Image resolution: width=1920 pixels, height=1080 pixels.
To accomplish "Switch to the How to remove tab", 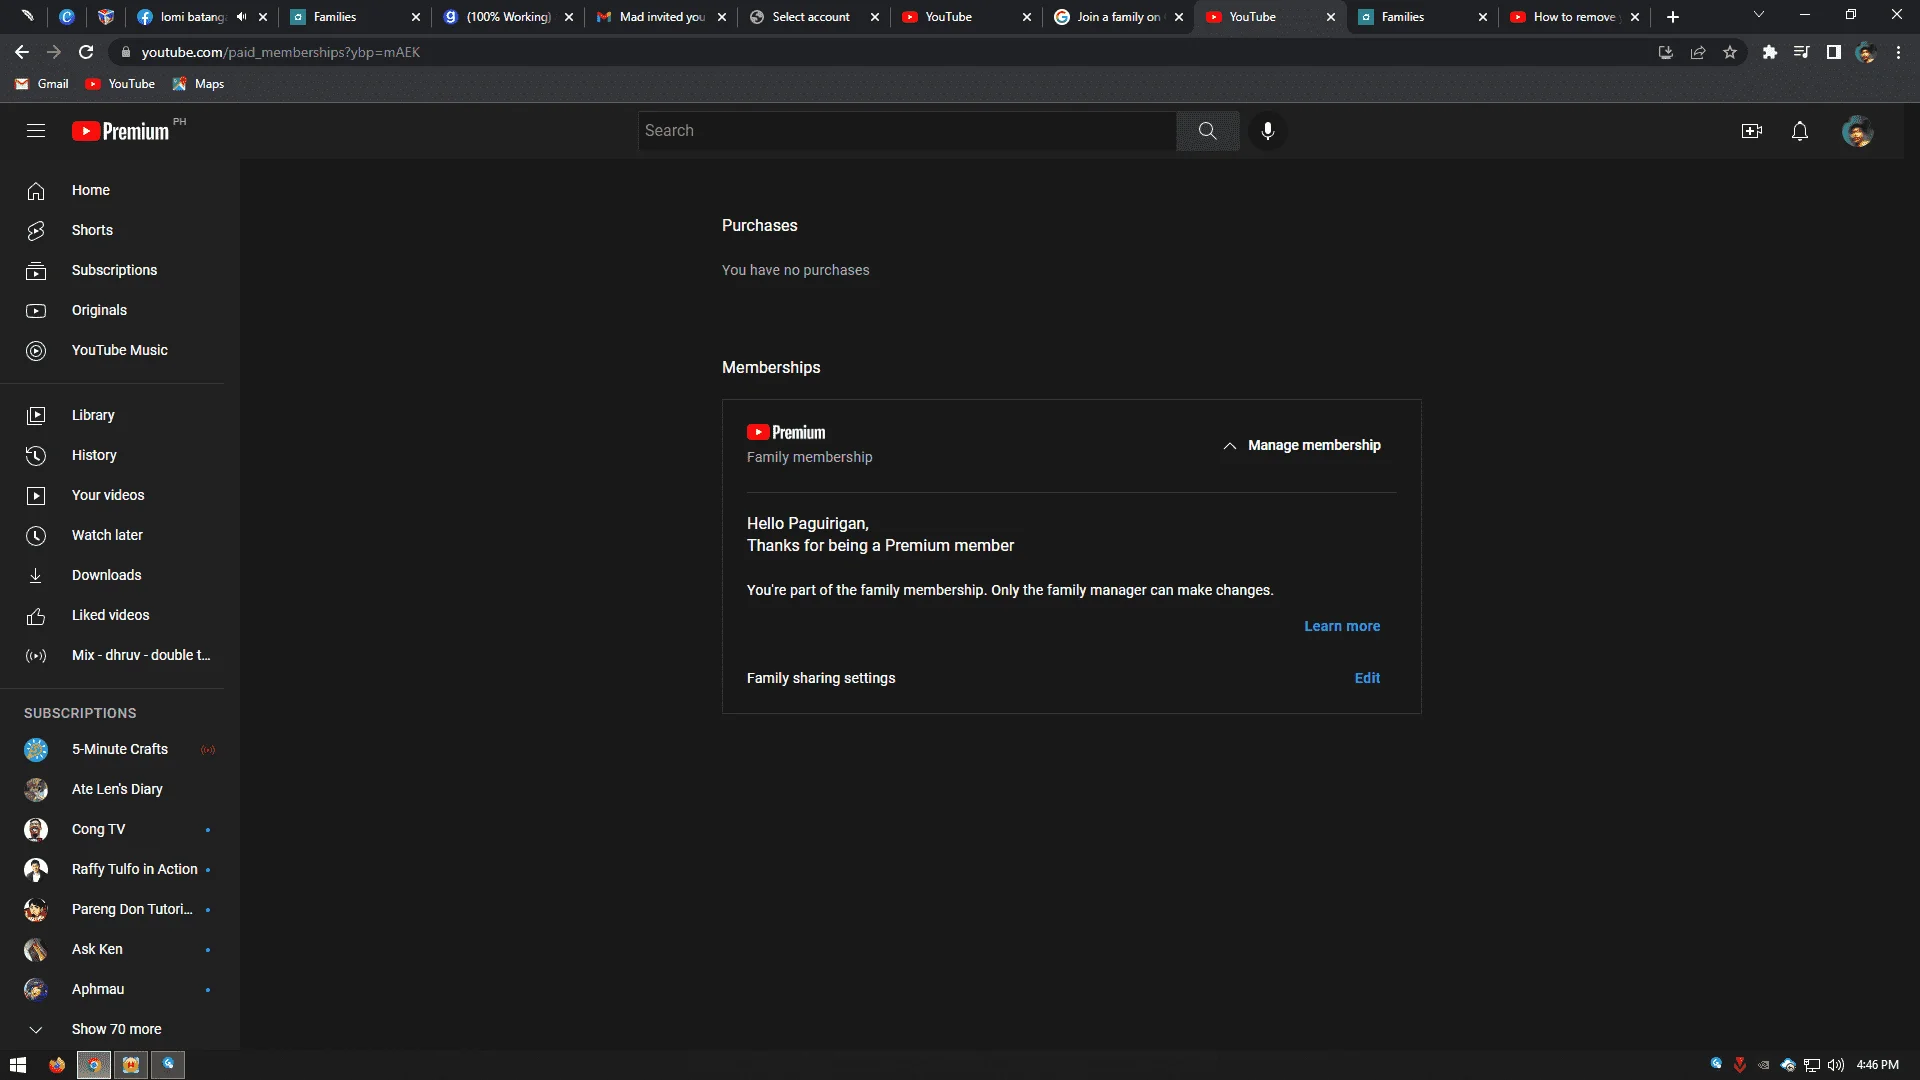I will (x=1573, y=17).
